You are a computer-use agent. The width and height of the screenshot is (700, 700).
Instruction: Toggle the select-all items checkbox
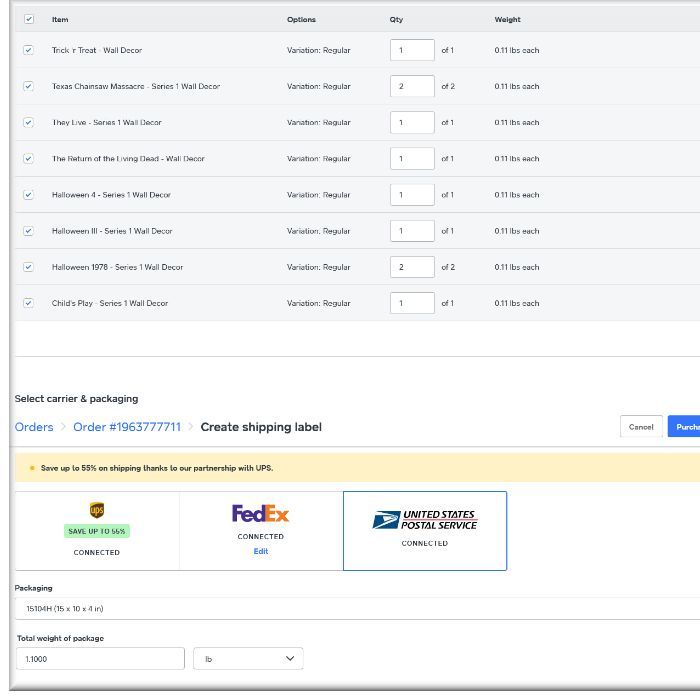[28, 19]
